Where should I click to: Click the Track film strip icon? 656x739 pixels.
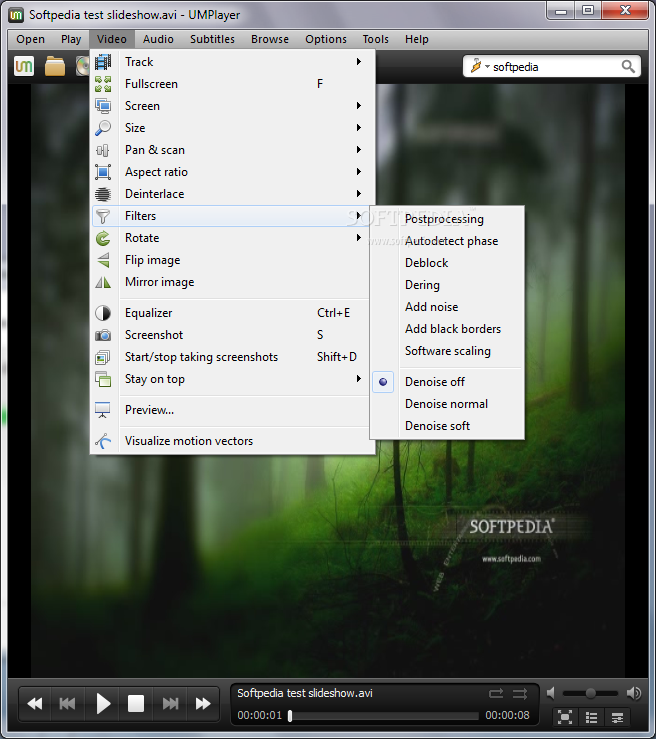click(103, 62)
